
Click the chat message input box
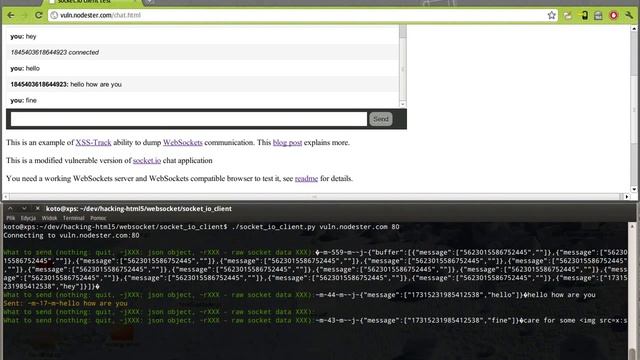[x=189, y=119]
